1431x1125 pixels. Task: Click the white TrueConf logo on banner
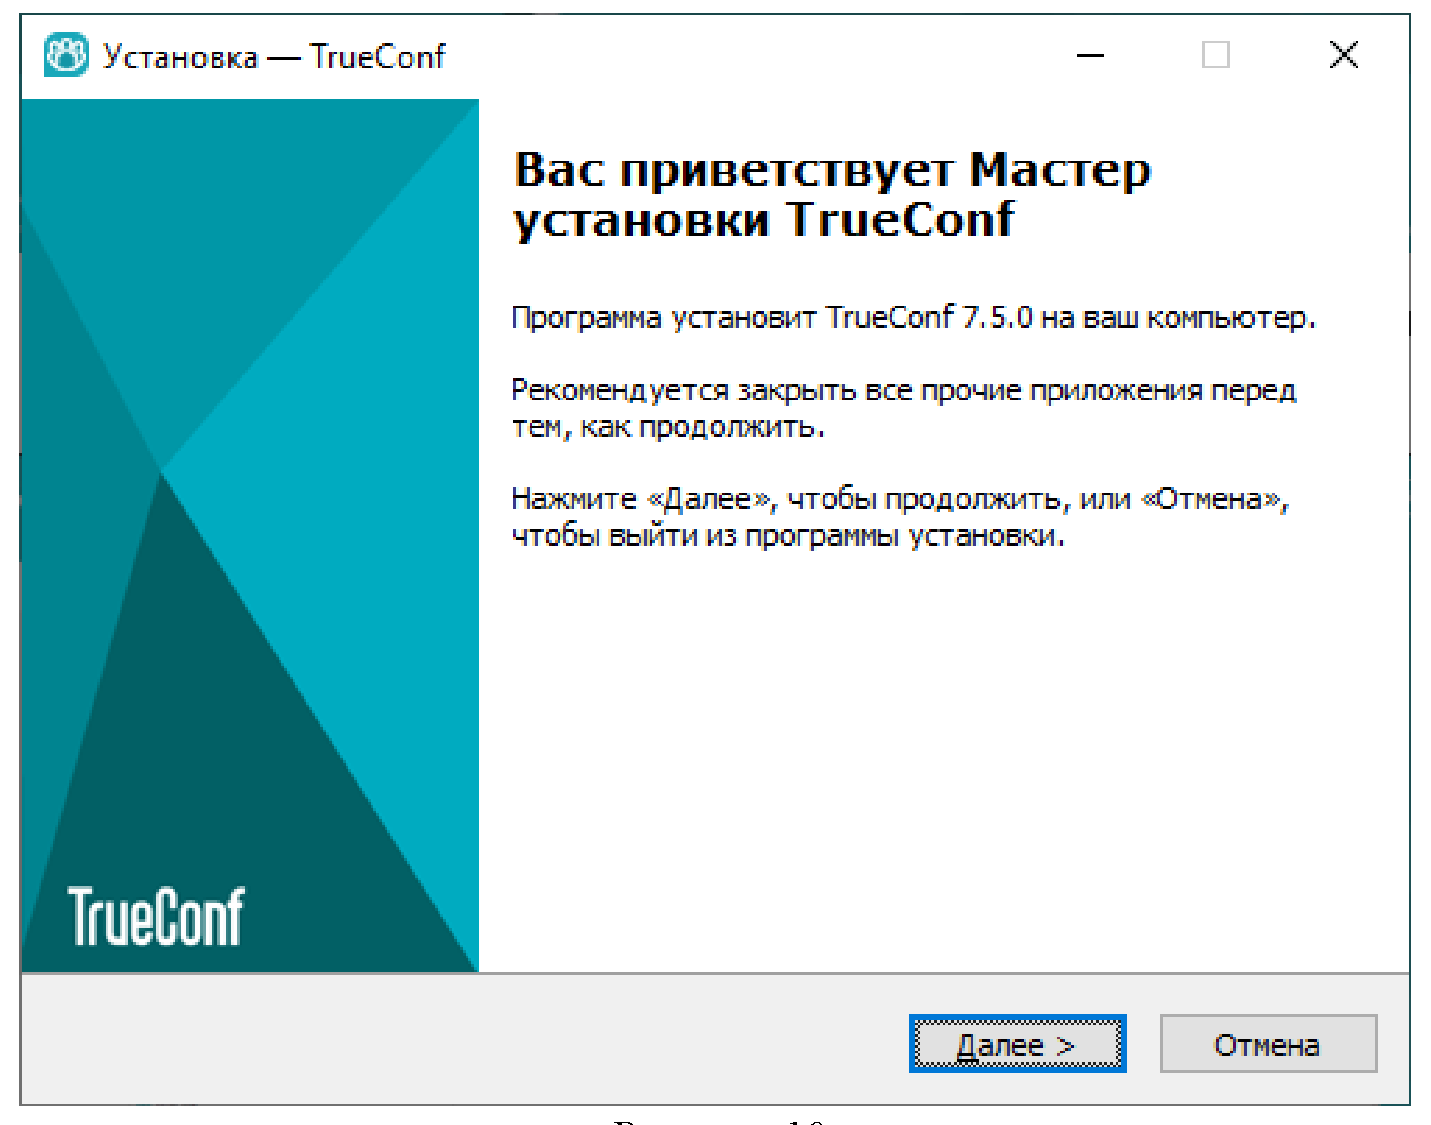(155, 917)
